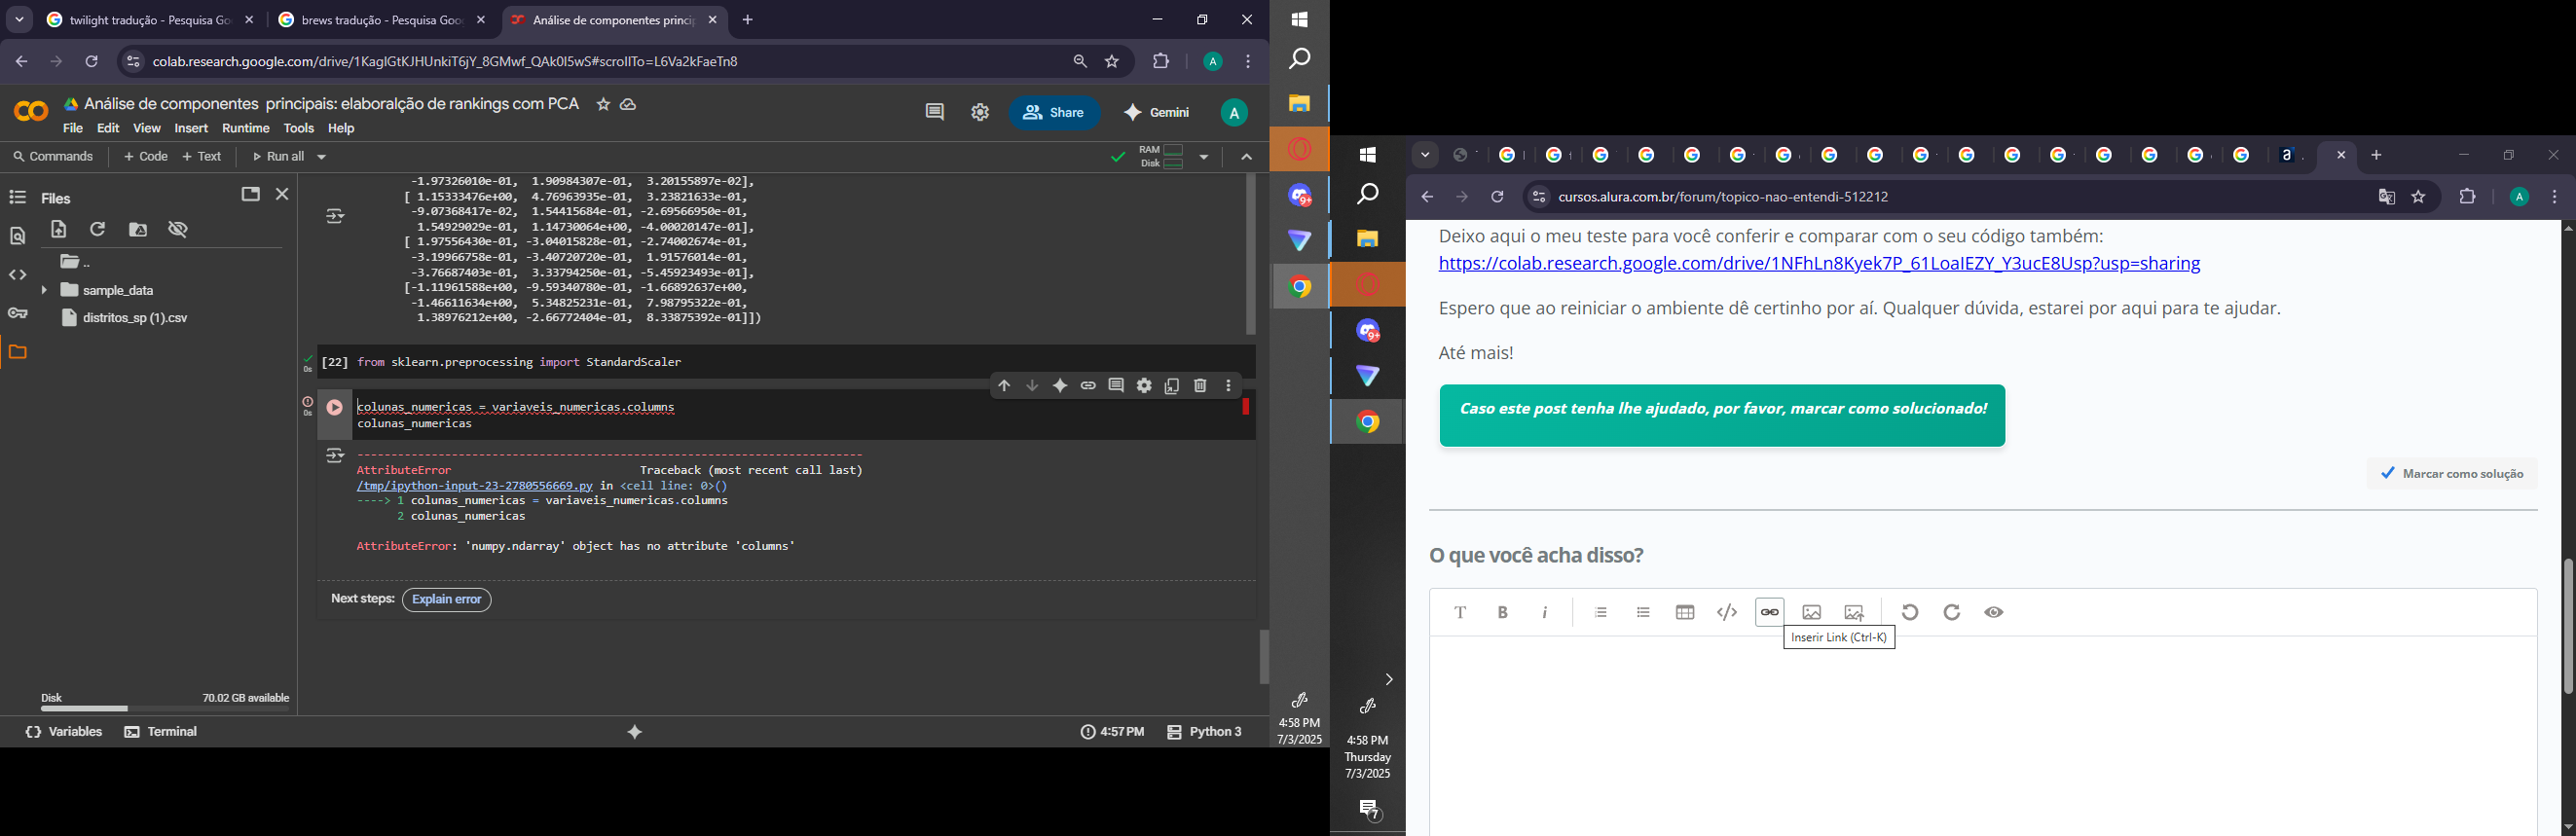2576x836 pixels.
Task: Open more cell actions menu
Action: click(1228, 386)
